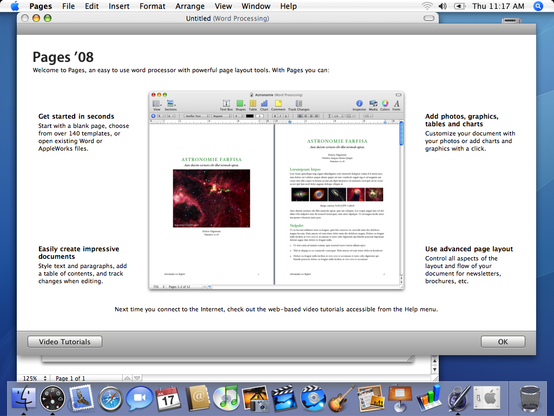Click the 'Get started in seconds' heading
This screenshot has height=416, width=554.
76,116
